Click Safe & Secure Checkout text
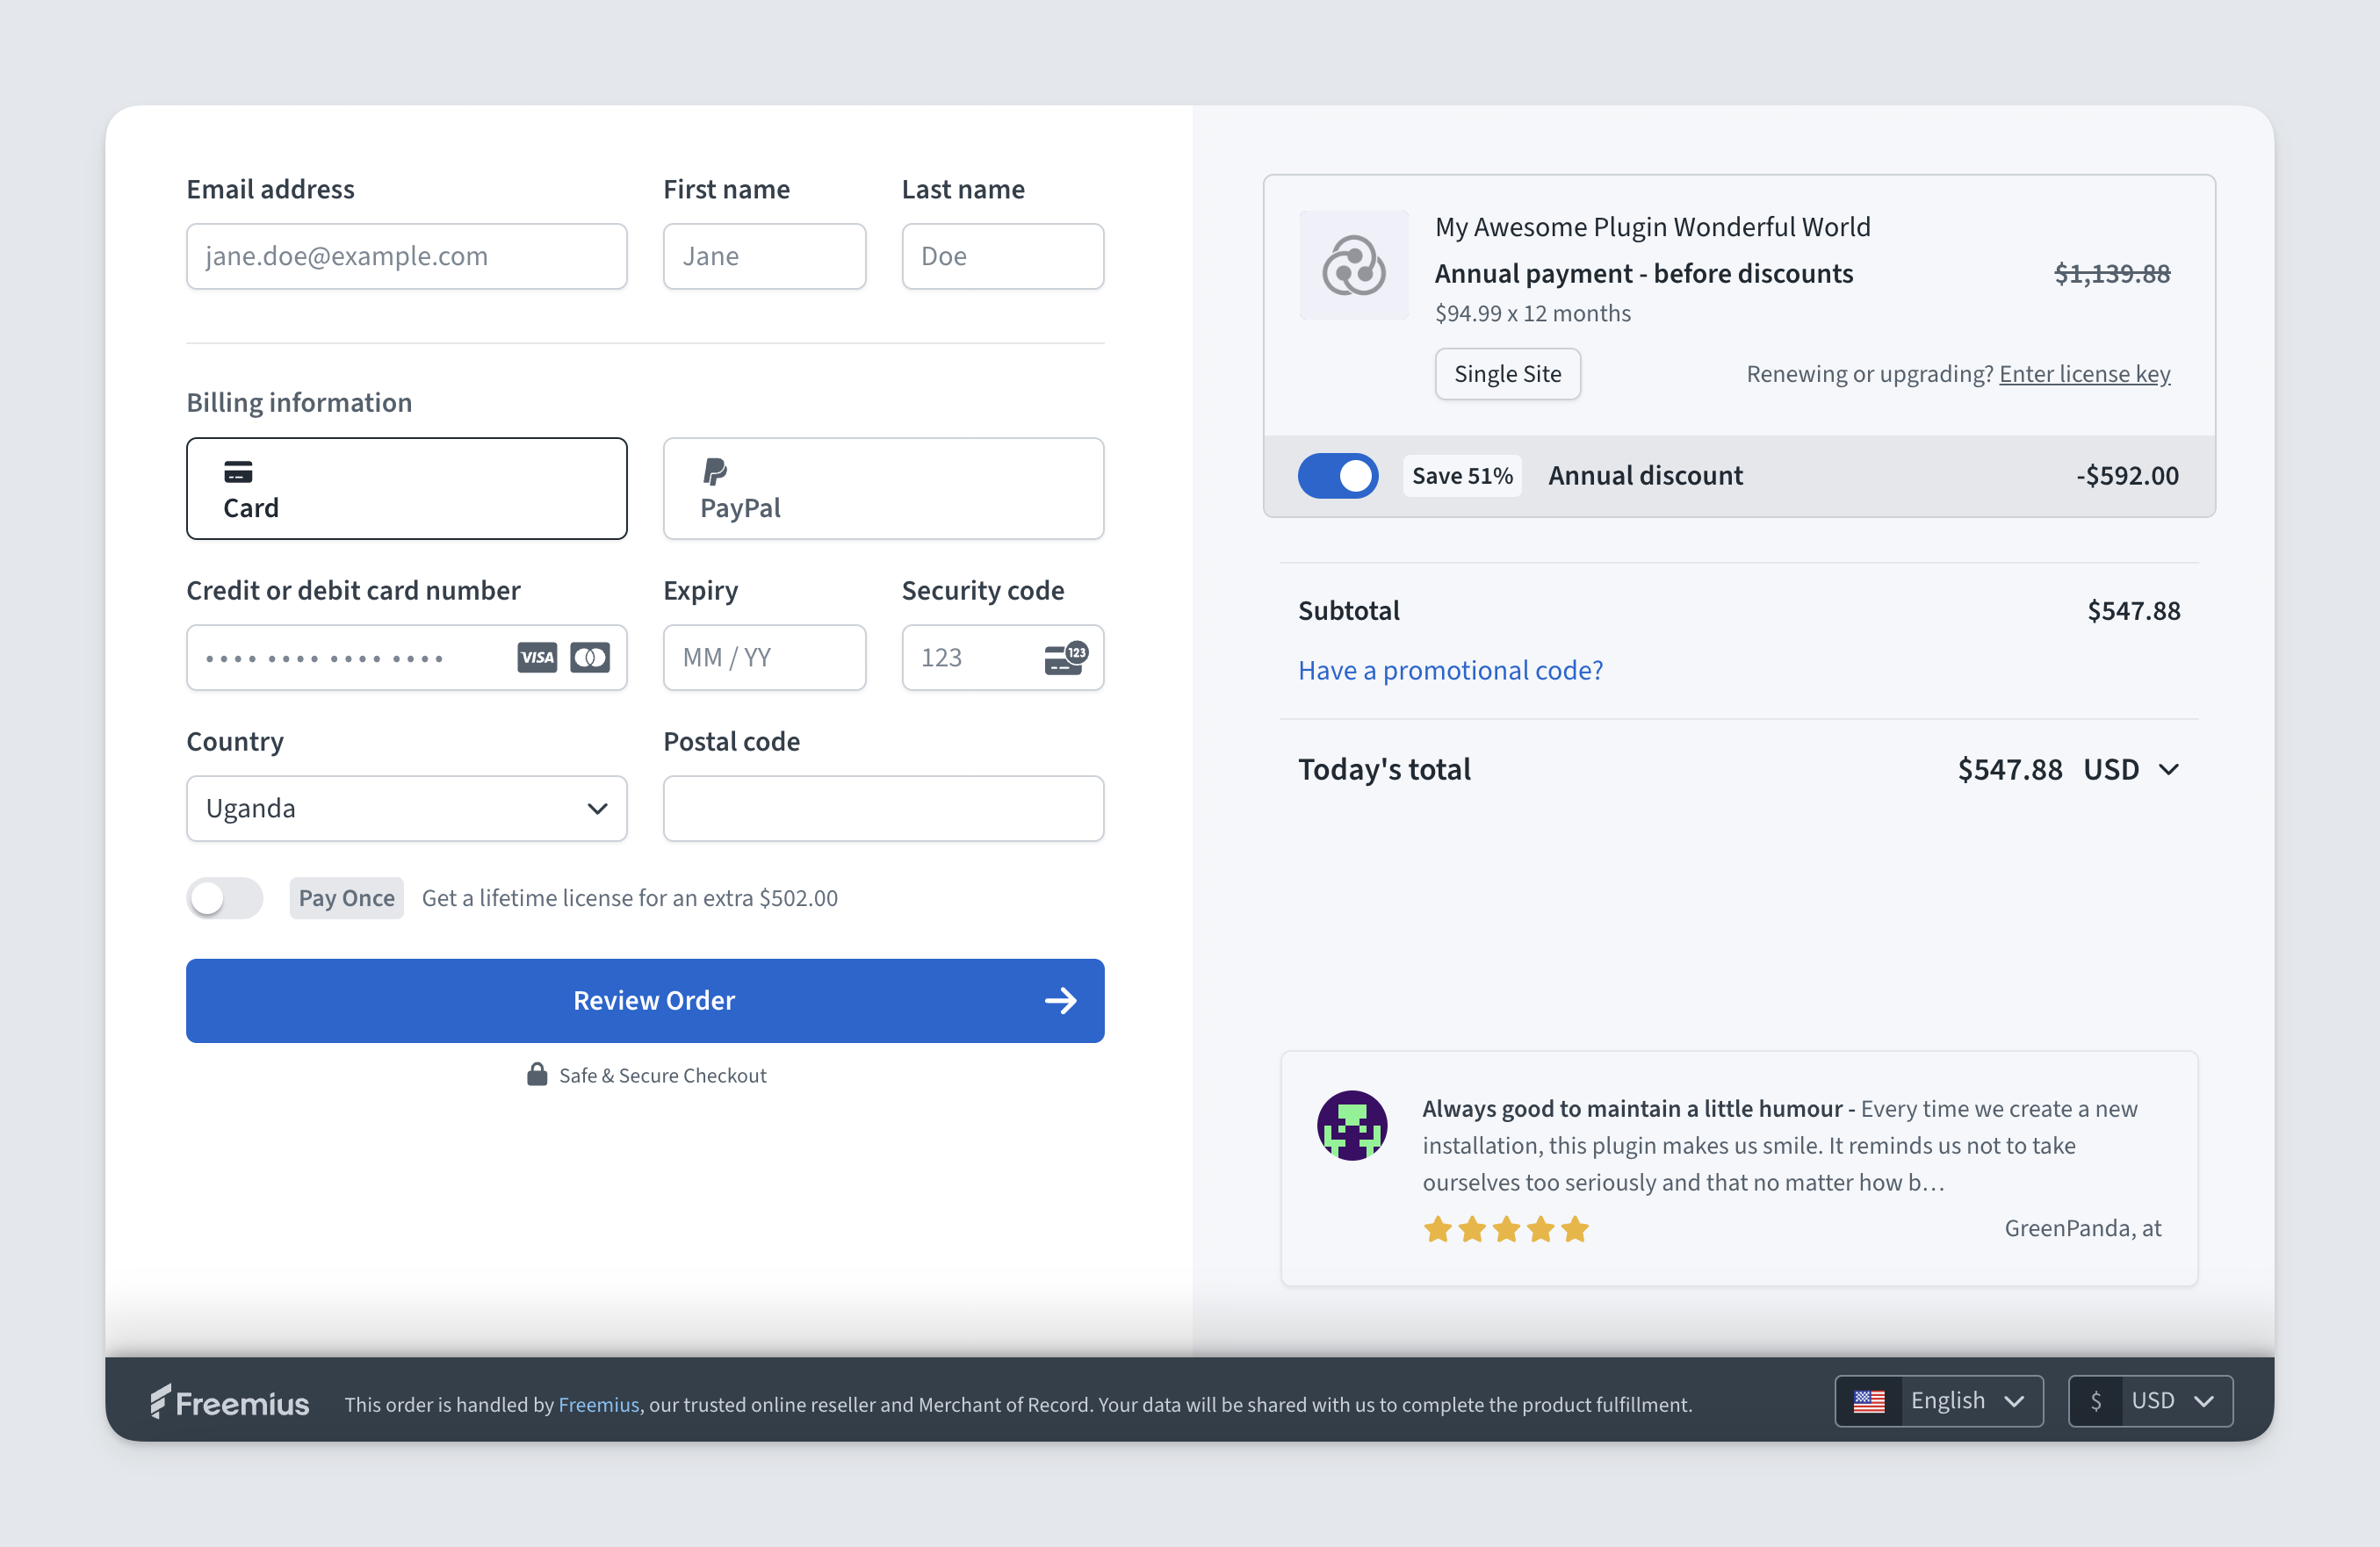 point(663,1075)
